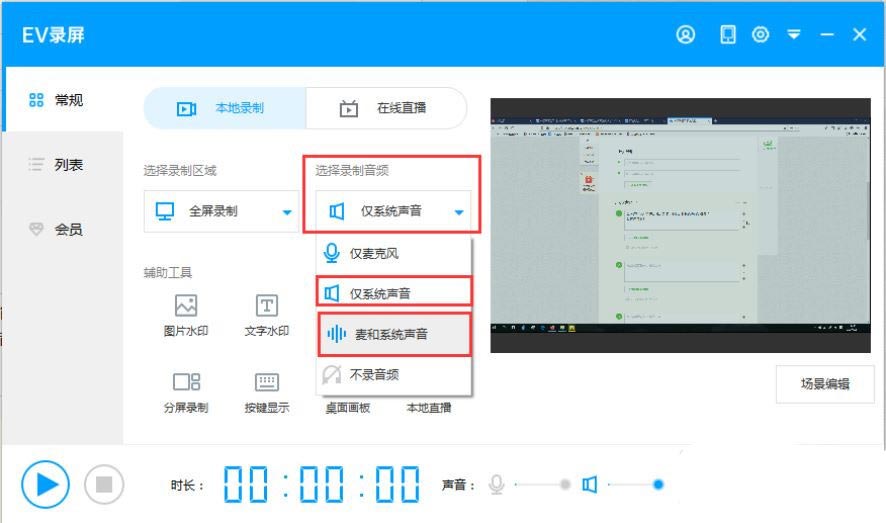Open the 按键显示 keyboard display tool
This screenshot has width=886, height=523.
click(x=267, y=393)
